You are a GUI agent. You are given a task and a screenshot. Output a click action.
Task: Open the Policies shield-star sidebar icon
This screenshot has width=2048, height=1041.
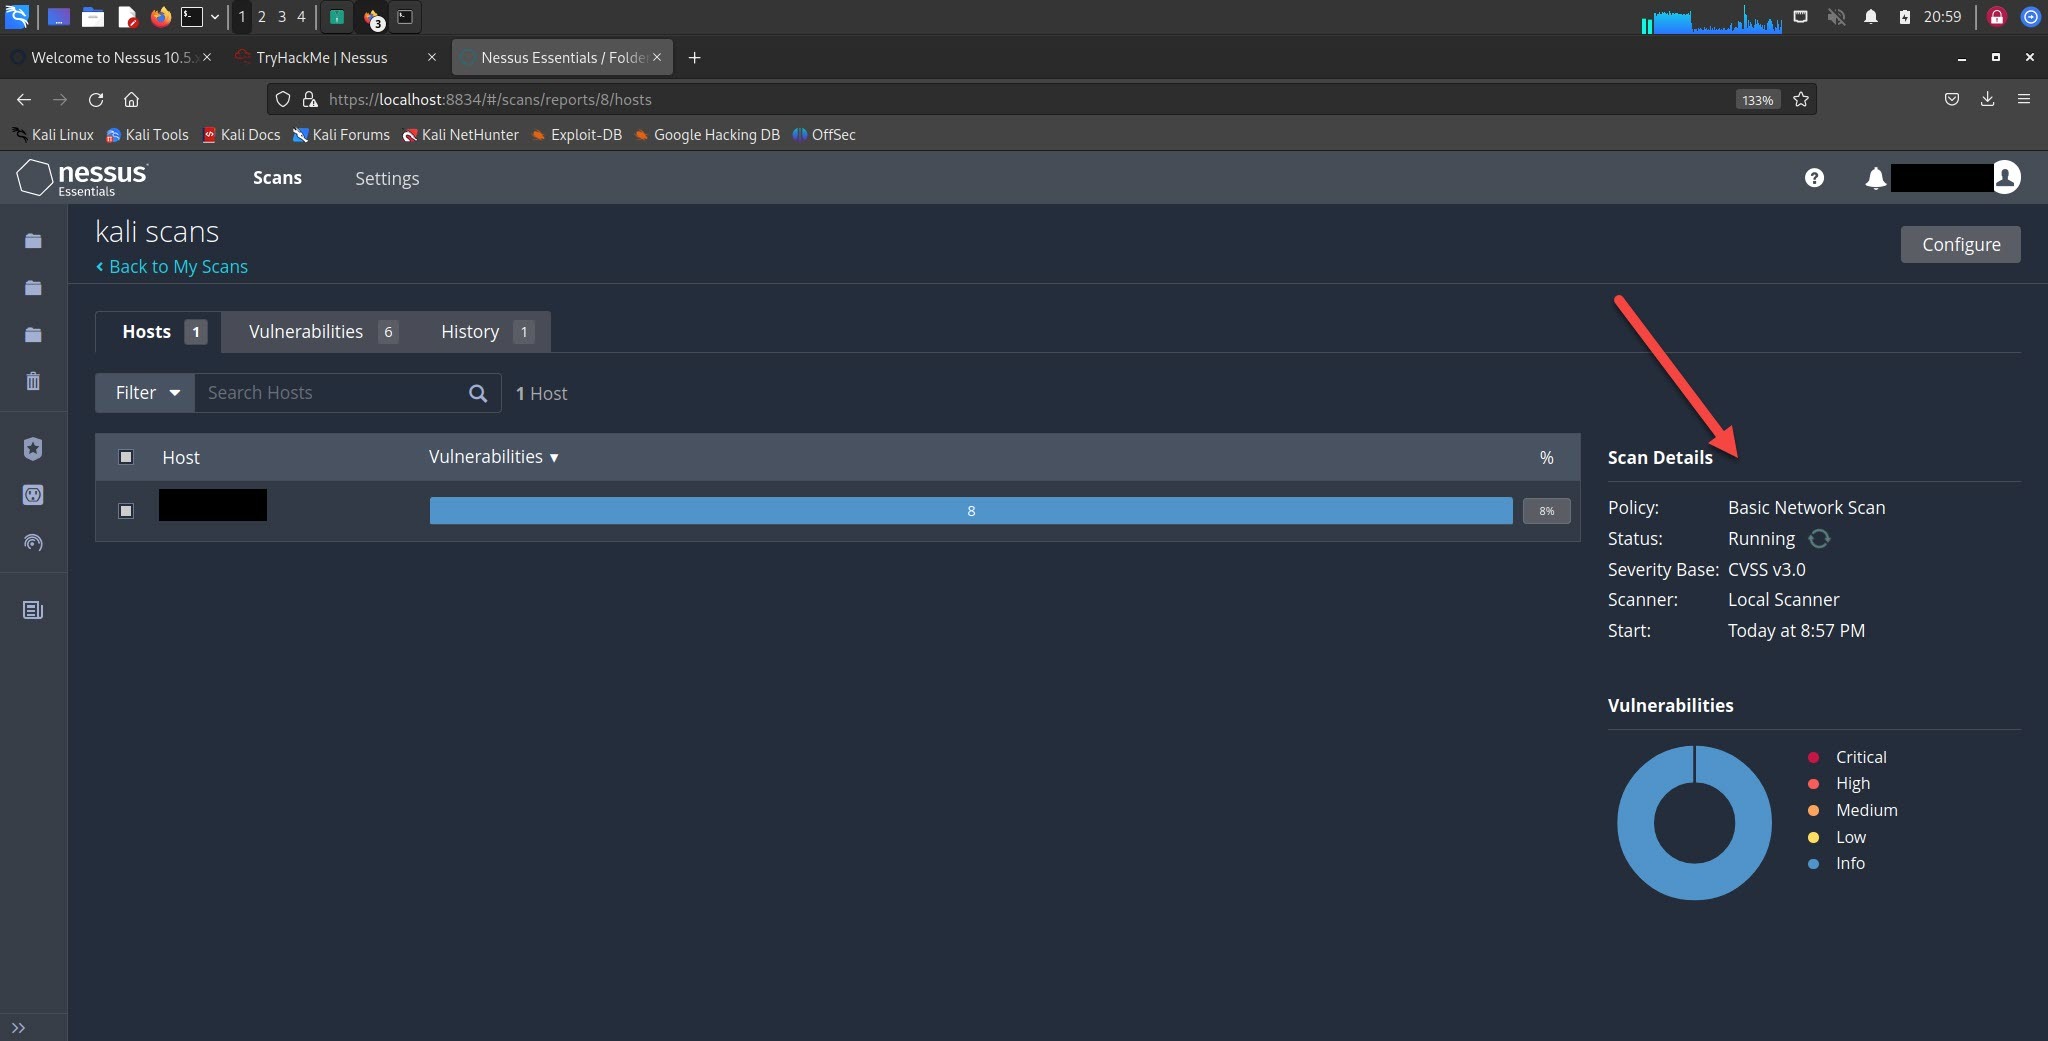click(x=33, y=448)
